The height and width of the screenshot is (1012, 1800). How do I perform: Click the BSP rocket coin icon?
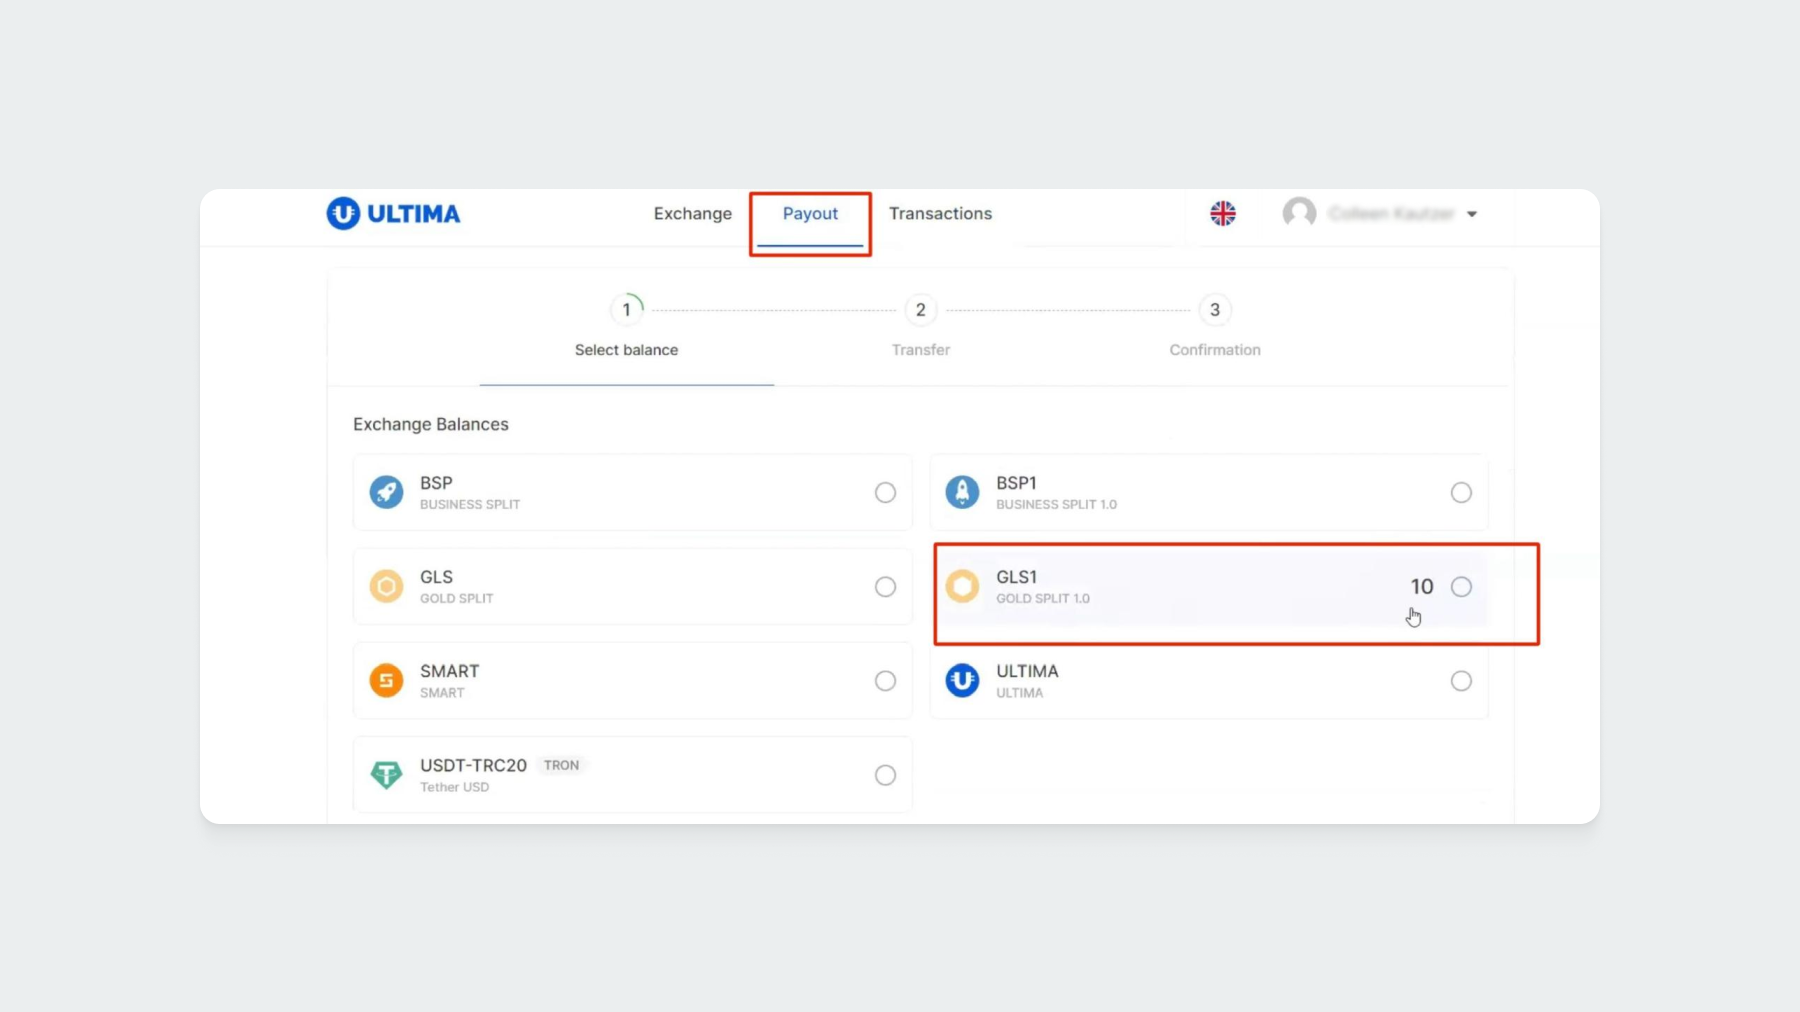click(386, 492)
